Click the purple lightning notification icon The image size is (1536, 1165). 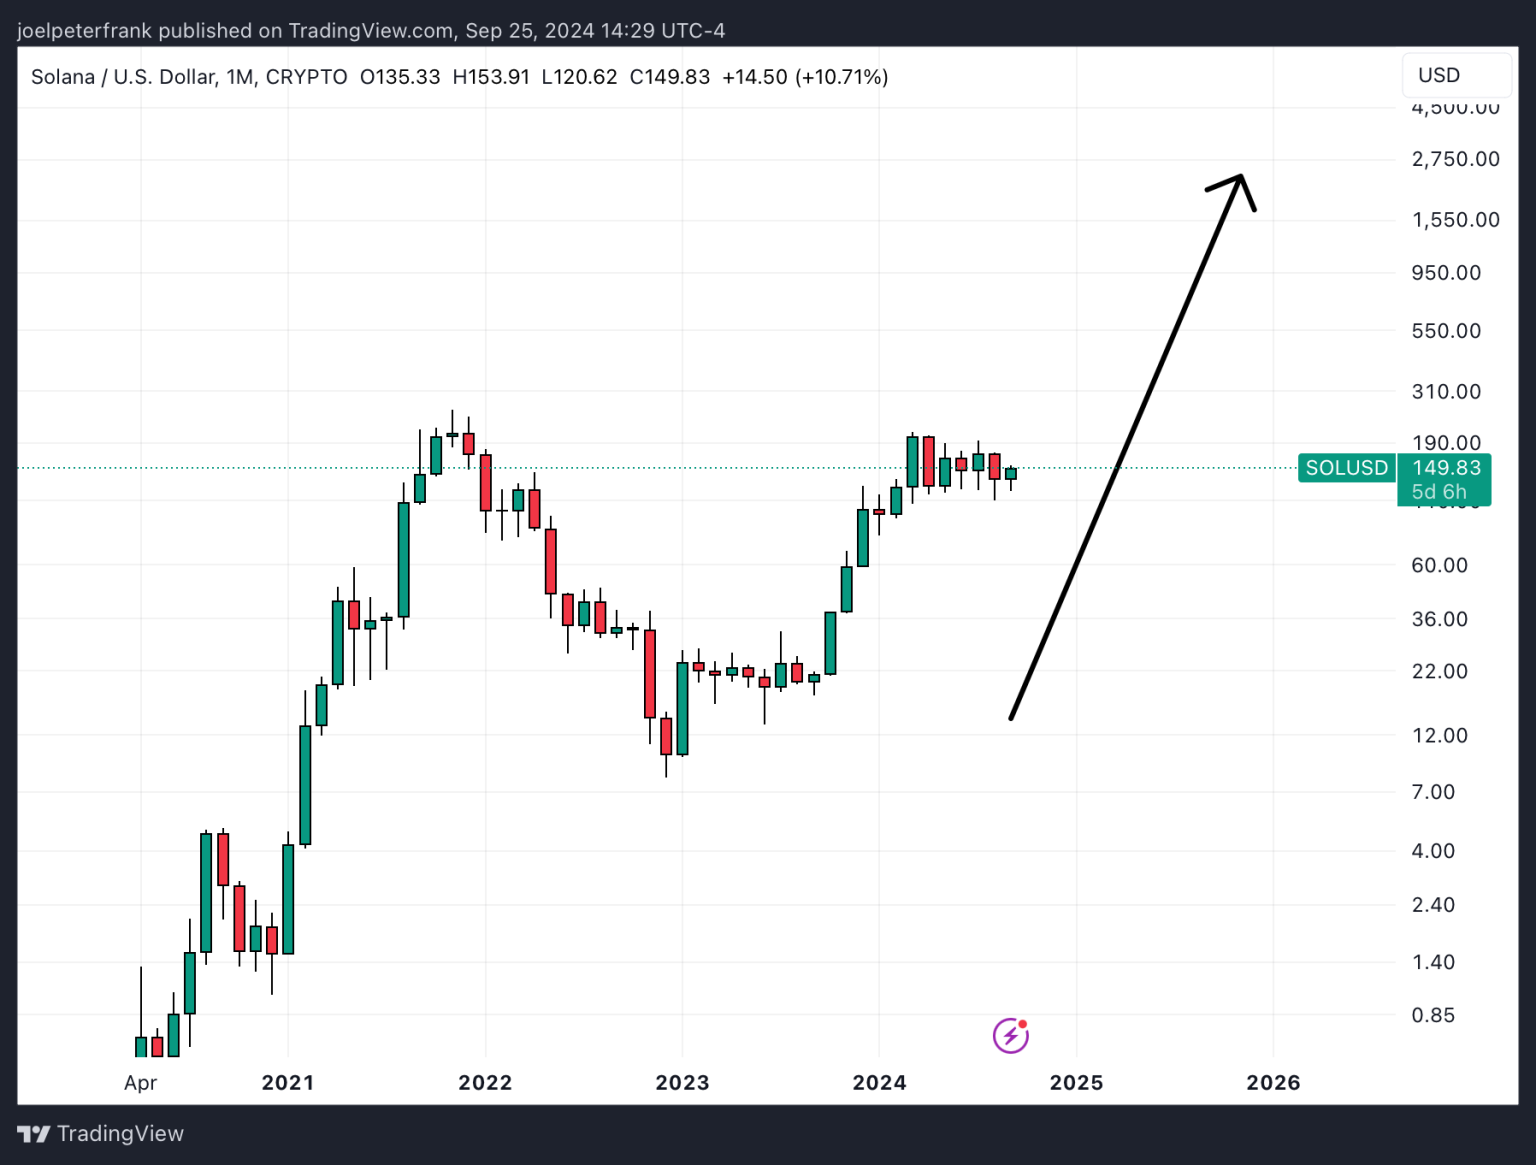pyautogui.click(x=1010, y=1035)
